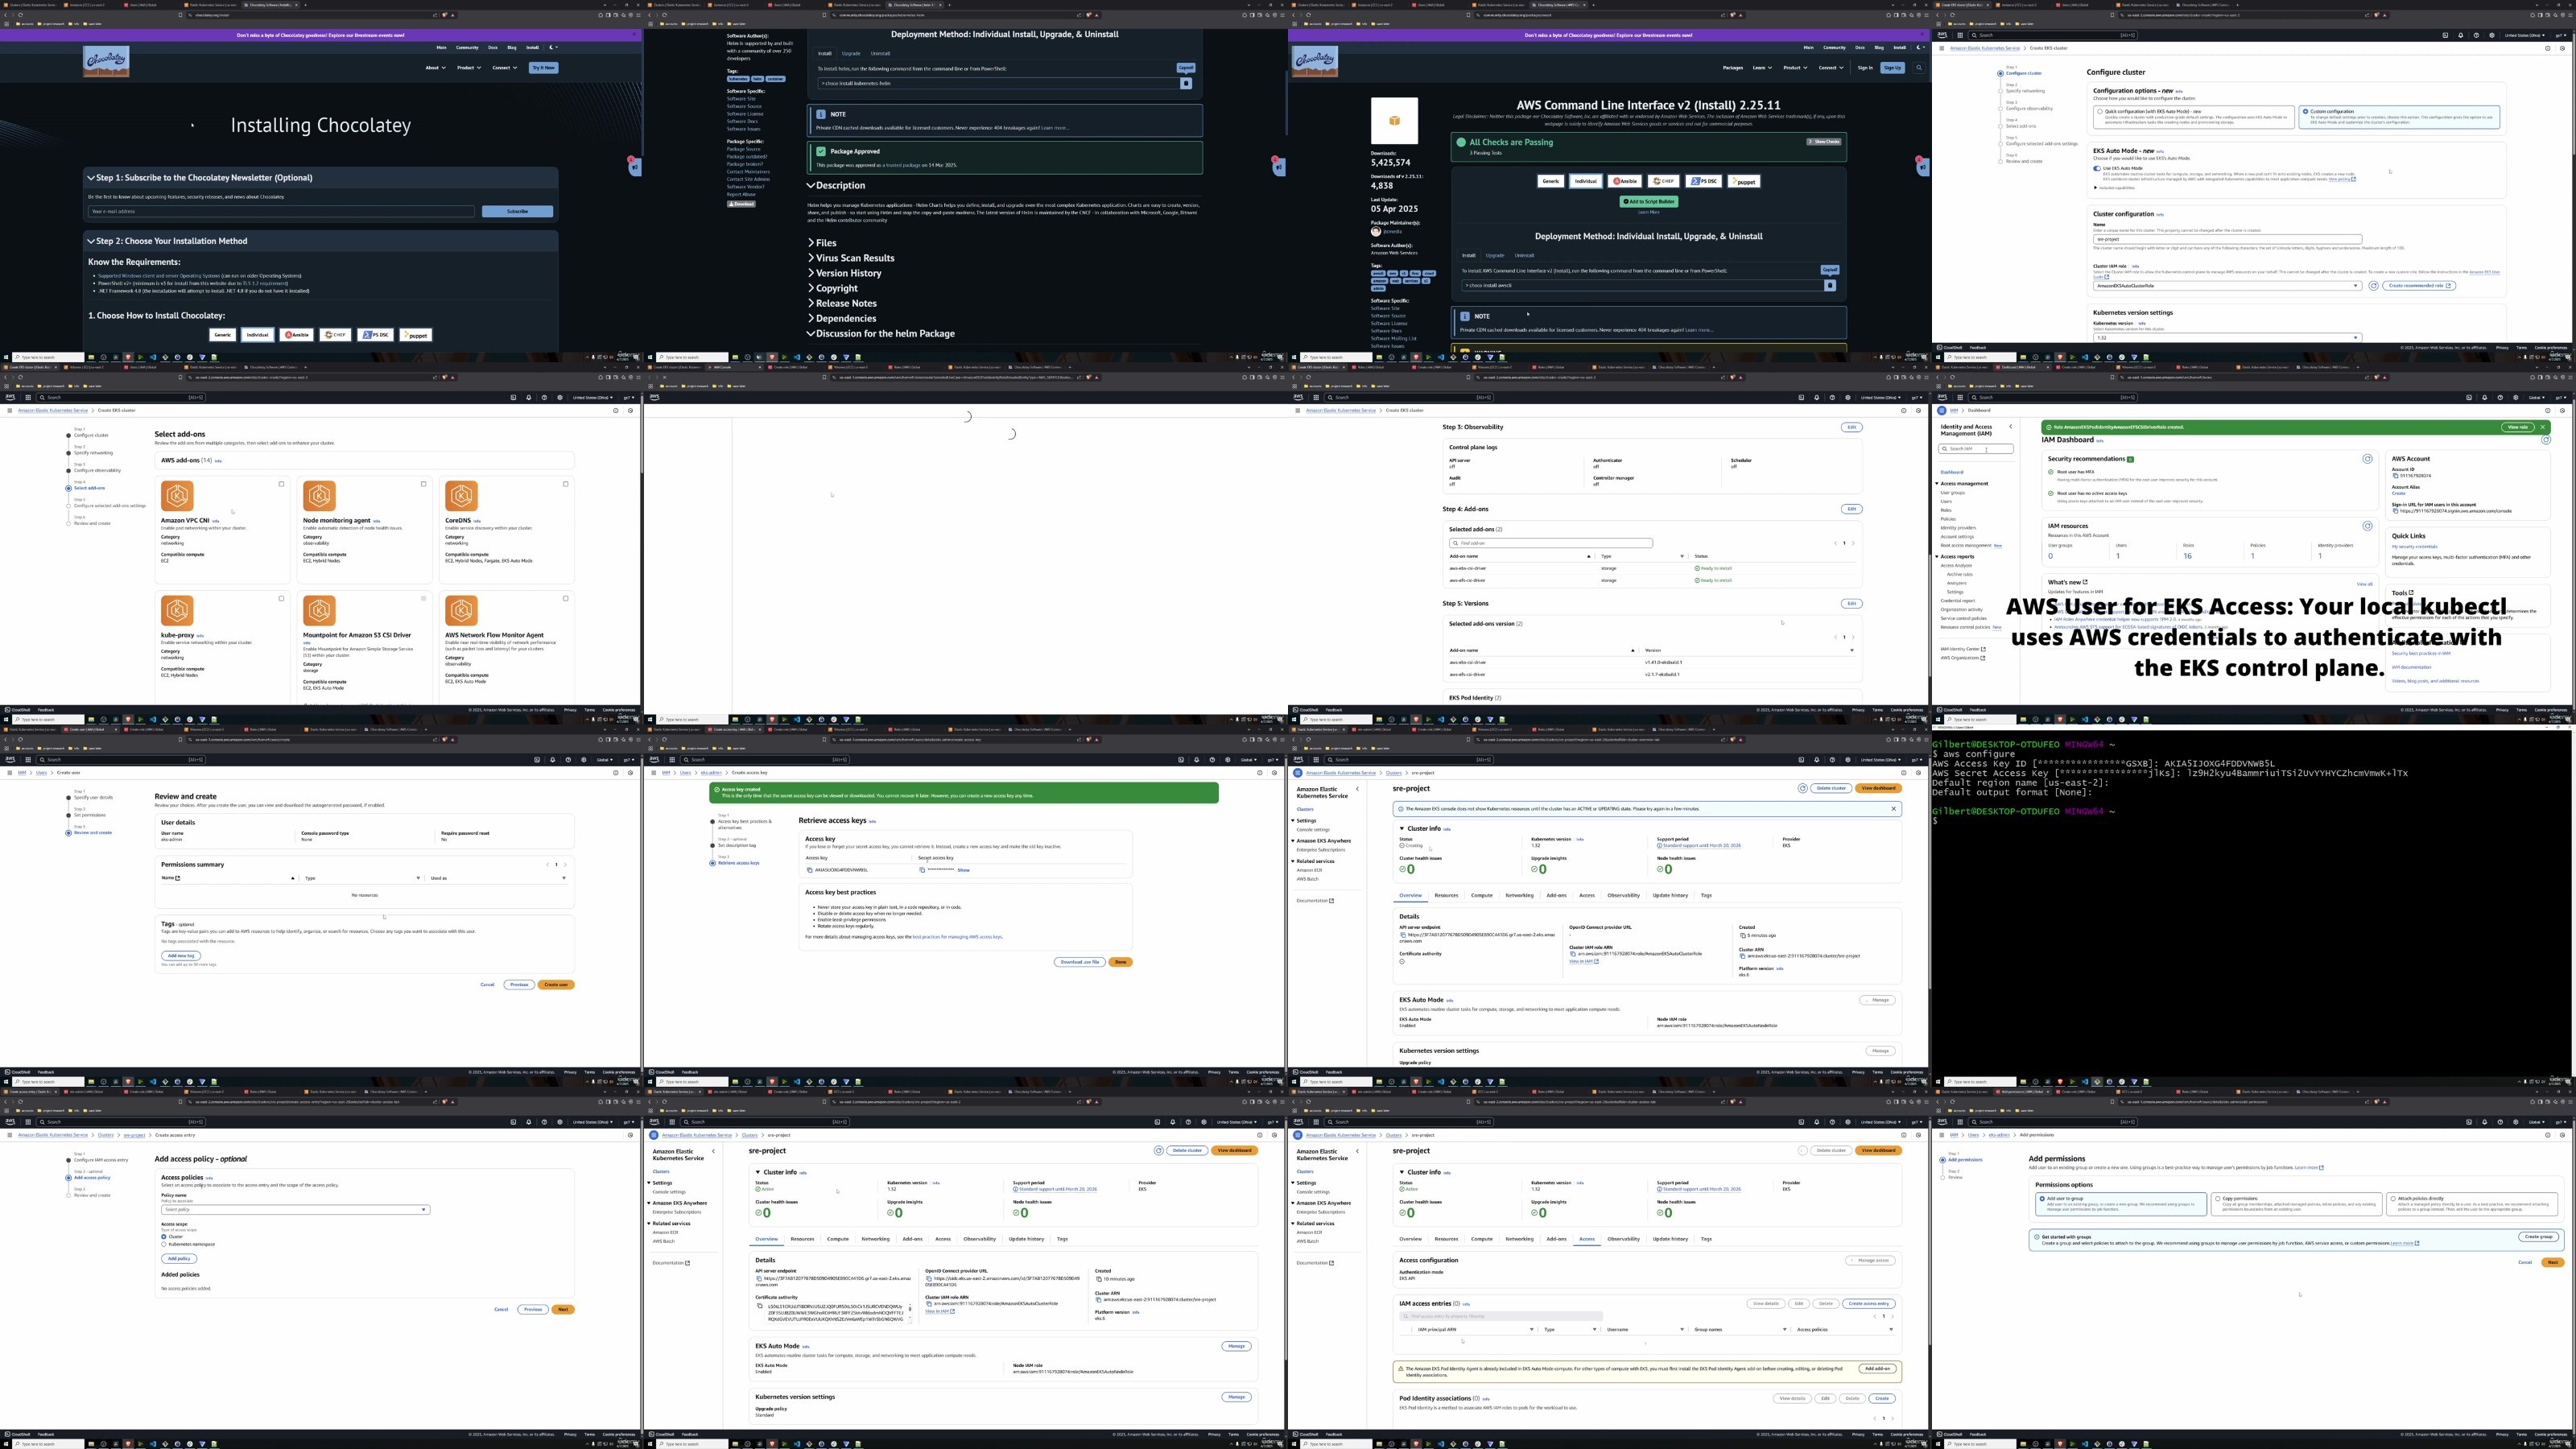Click Add to Script Builder button

(1649, 201)
